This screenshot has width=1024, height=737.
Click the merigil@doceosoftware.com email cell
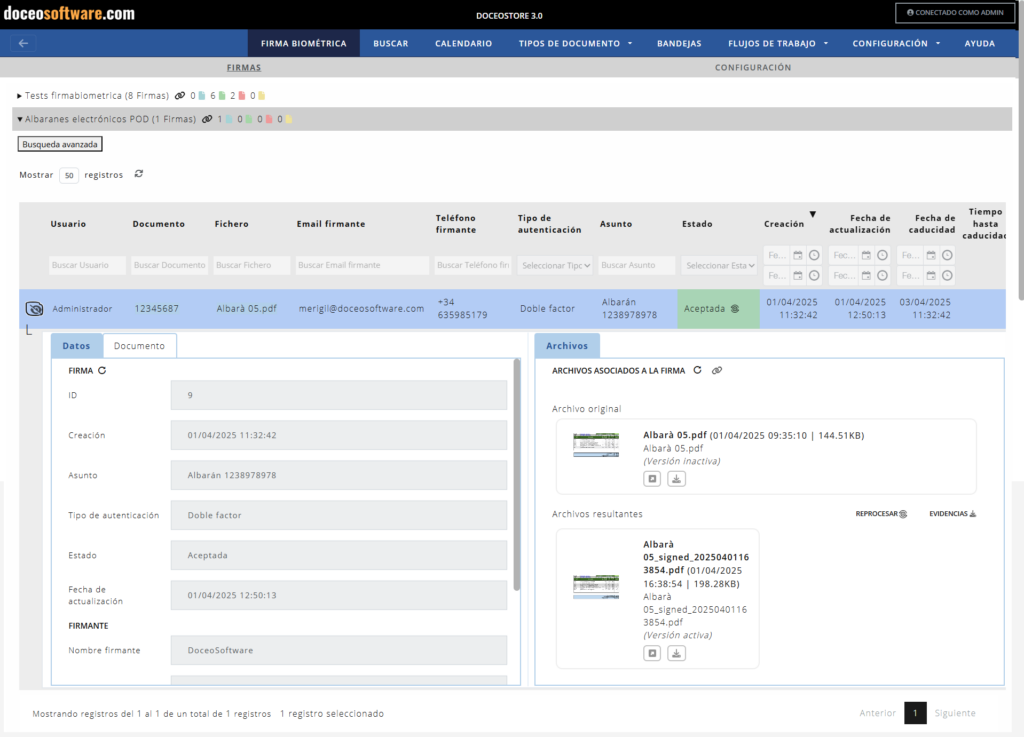tap(361, 309)
